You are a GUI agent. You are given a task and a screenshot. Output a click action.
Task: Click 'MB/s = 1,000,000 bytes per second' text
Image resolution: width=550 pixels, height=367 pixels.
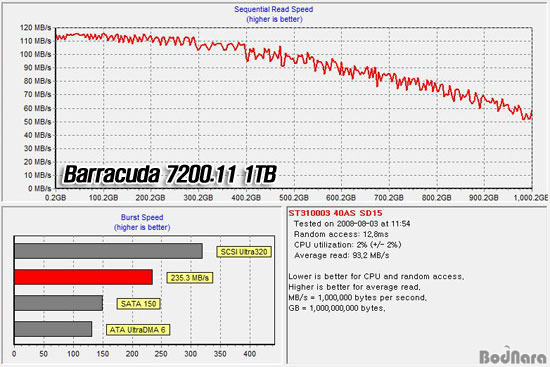pos(357,298)
